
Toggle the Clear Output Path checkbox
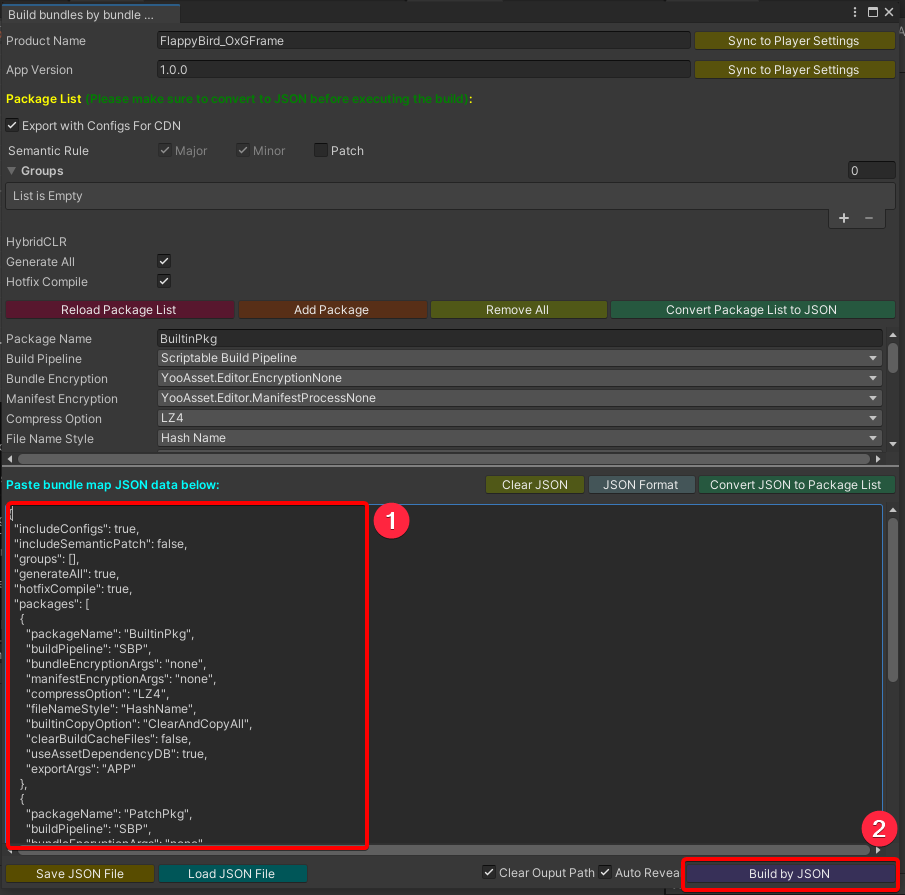489,873
